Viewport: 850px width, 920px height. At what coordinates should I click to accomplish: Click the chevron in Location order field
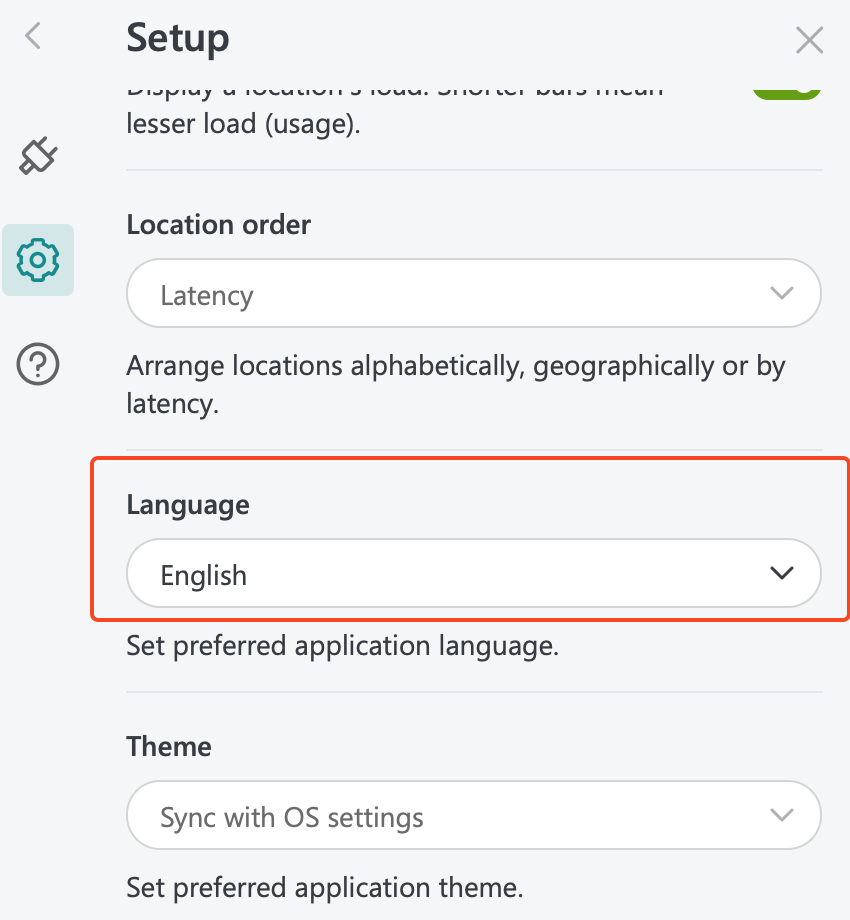click(781, 293)
